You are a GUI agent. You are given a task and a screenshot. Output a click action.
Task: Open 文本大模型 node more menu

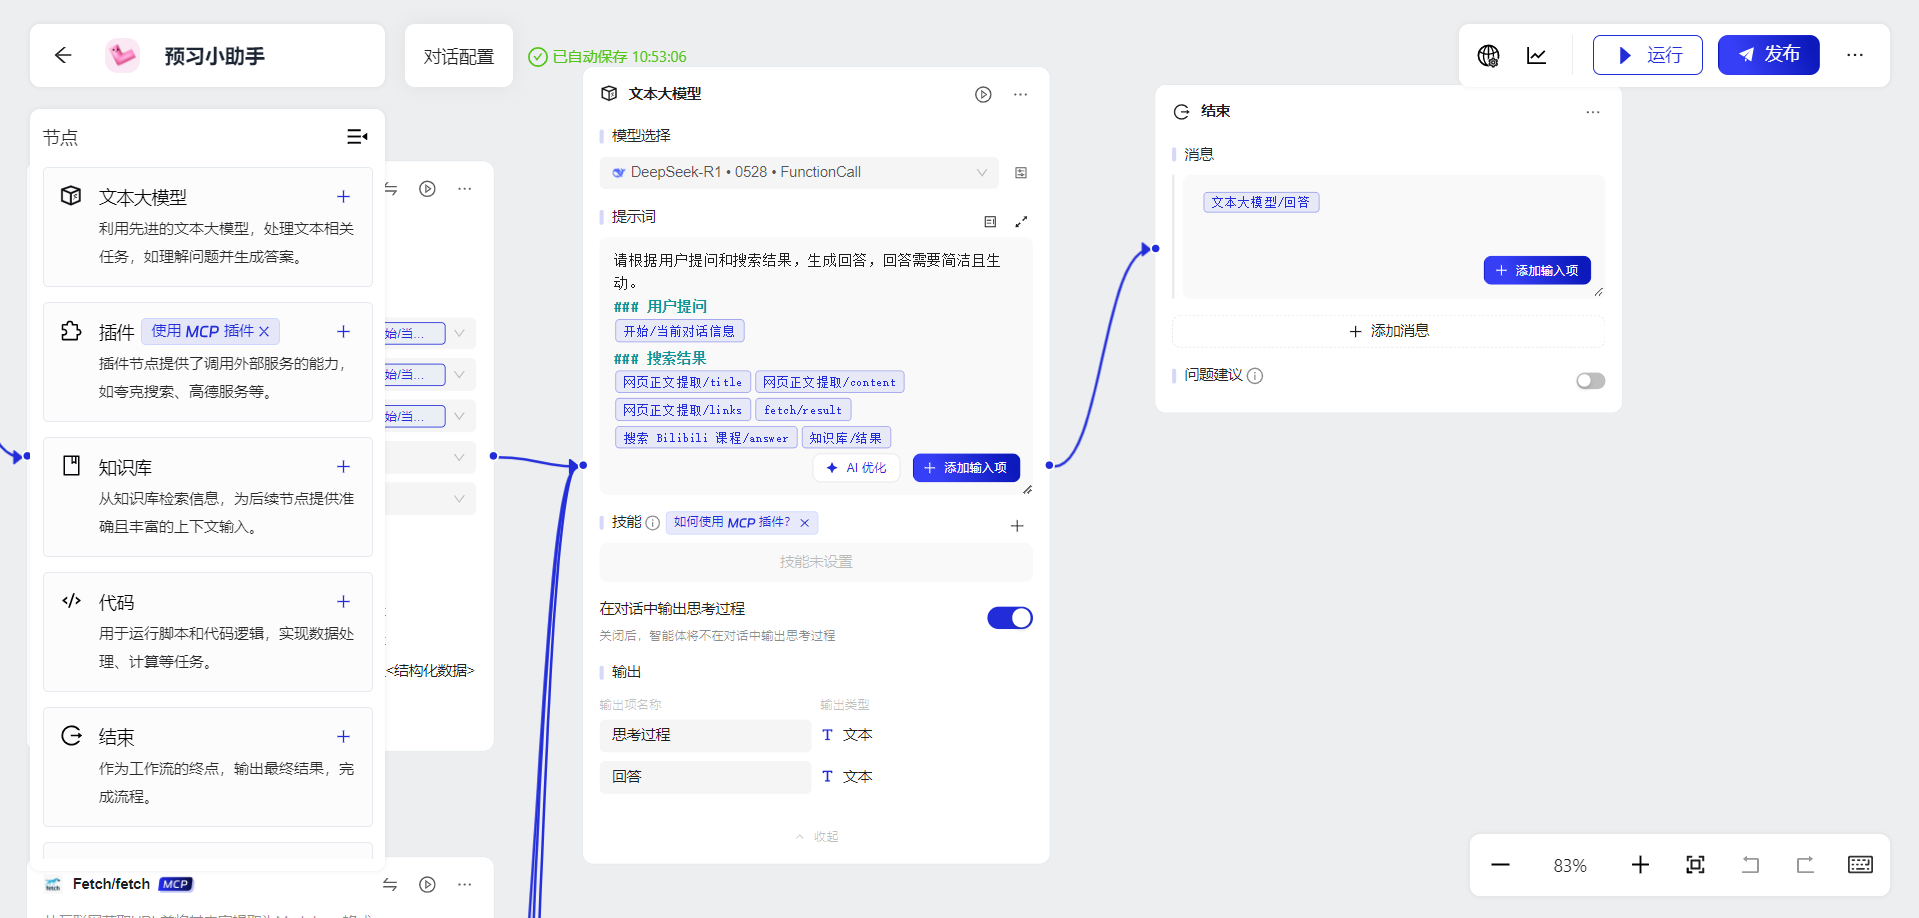[x=1020, y=94]
